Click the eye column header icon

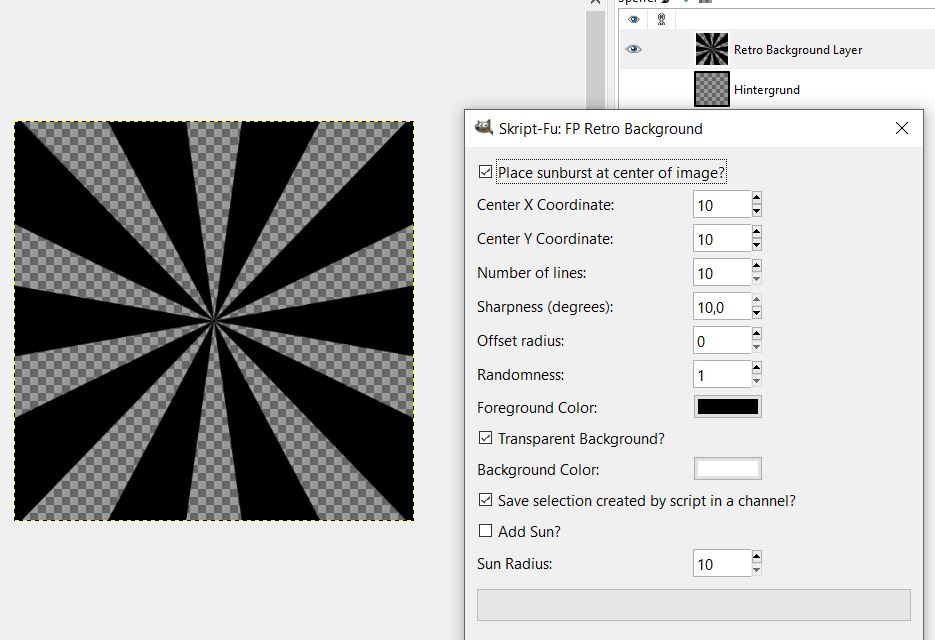633,19
